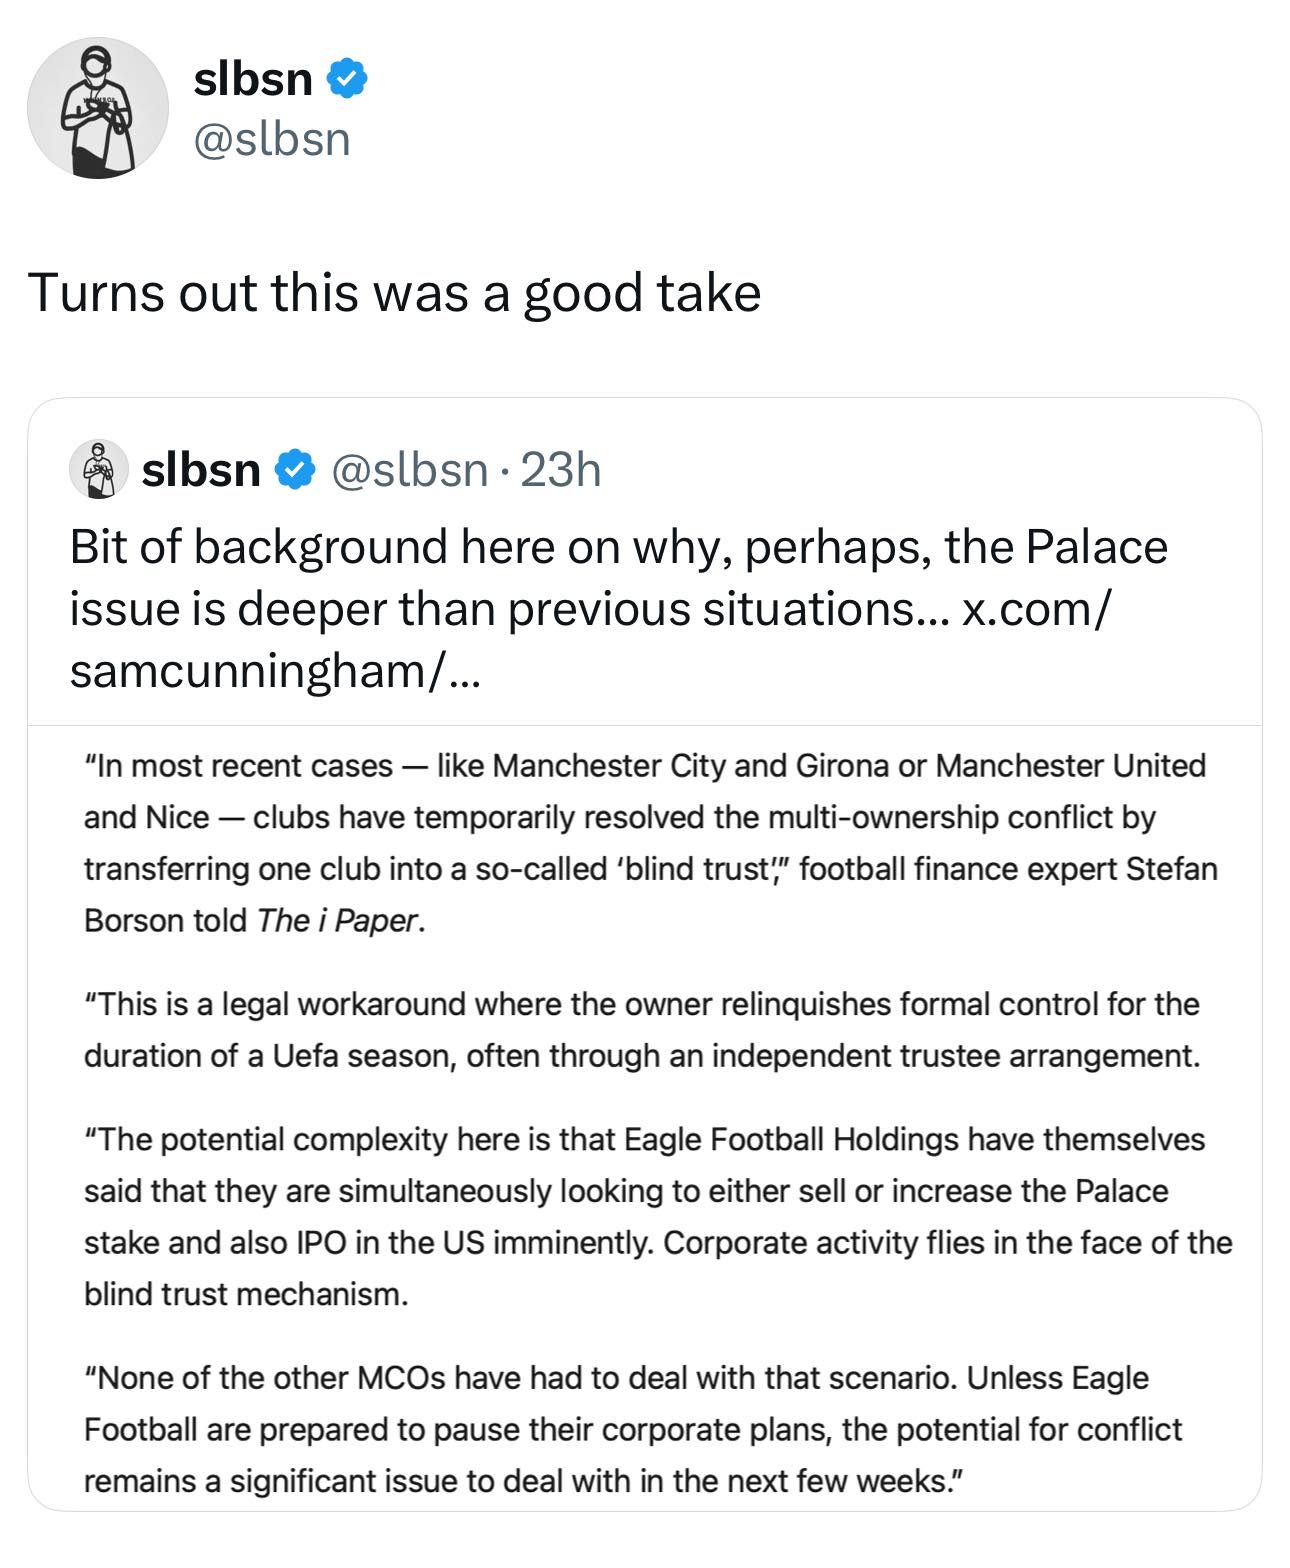Click the @slbsn handle below the top name
The height and width of the screenshot is (1568, 1290).
(x=272, y=138)
